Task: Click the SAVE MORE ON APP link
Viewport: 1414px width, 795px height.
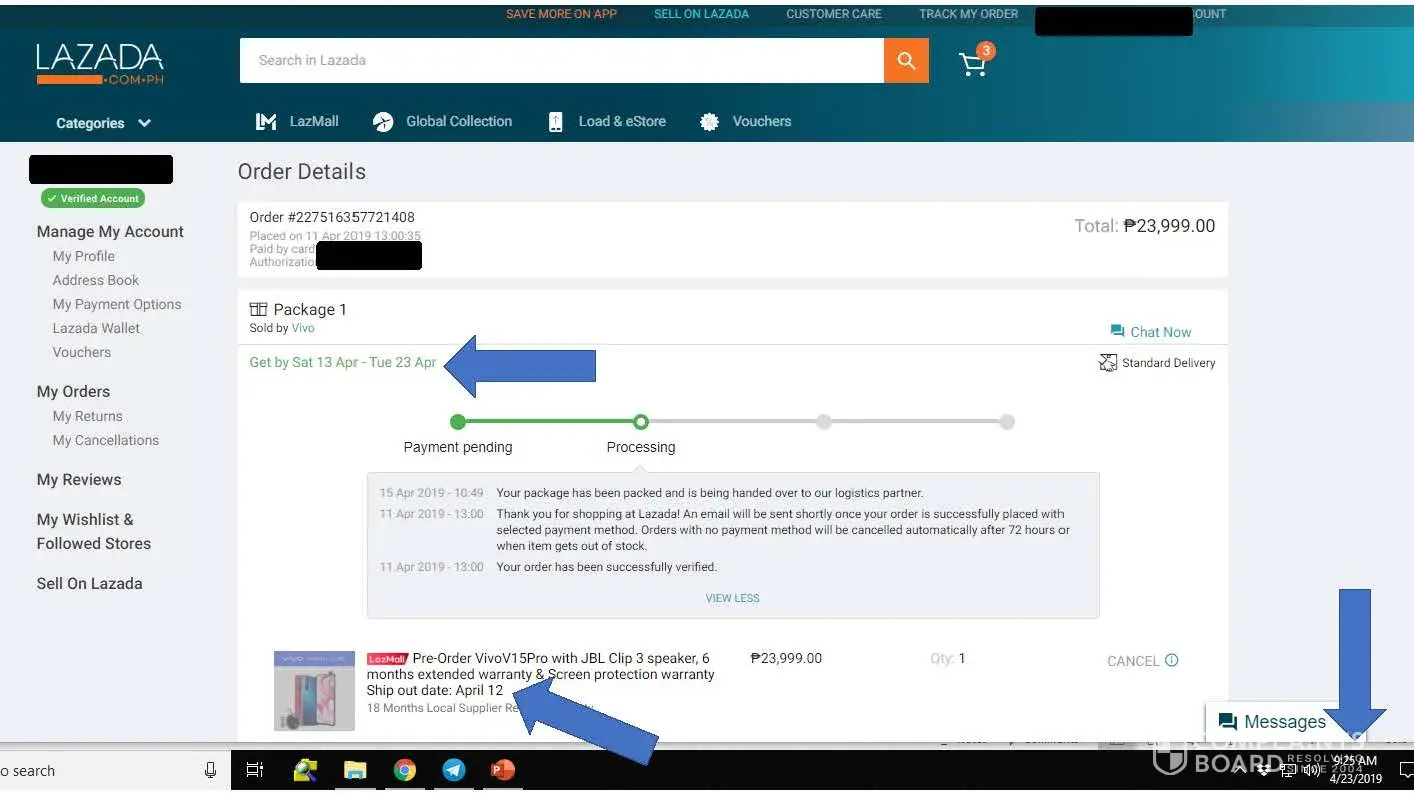Action: click(561, 14)
